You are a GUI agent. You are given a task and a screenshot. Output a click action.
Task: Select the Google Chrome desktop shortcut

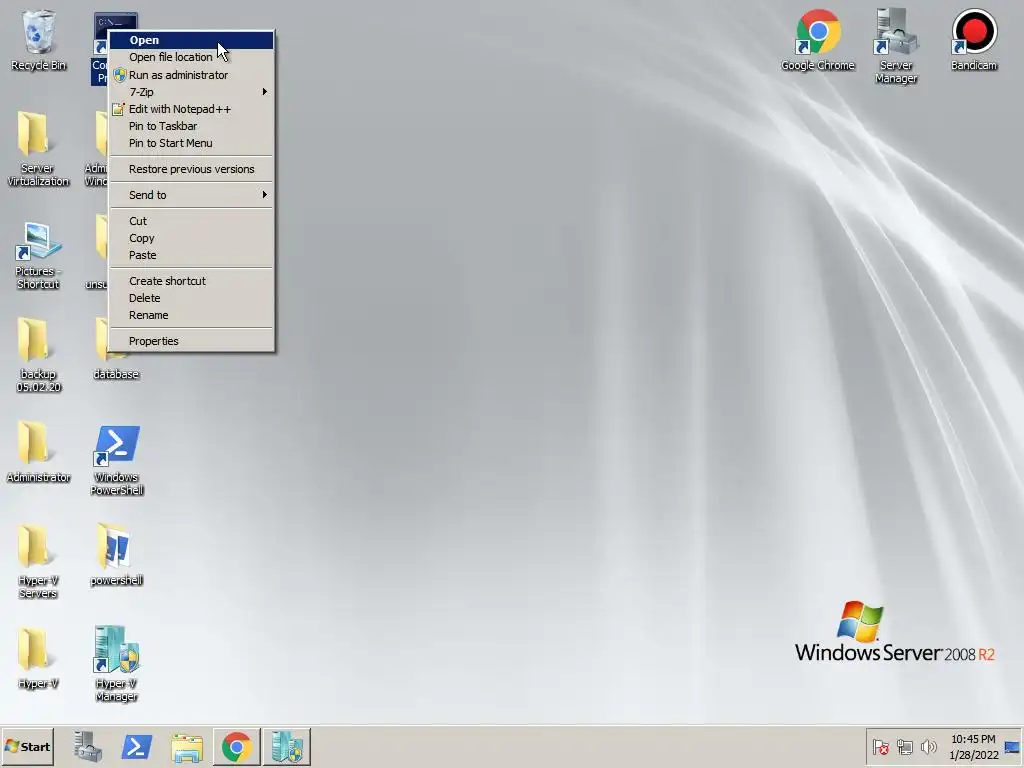[x=818, y=40]
